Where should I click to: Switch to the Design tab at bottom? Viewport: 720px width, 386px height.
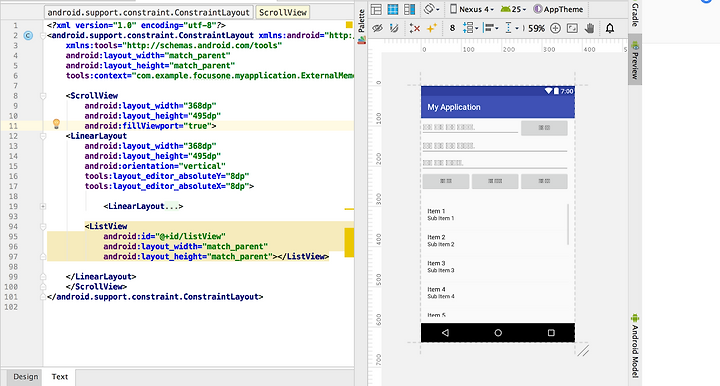25,377
